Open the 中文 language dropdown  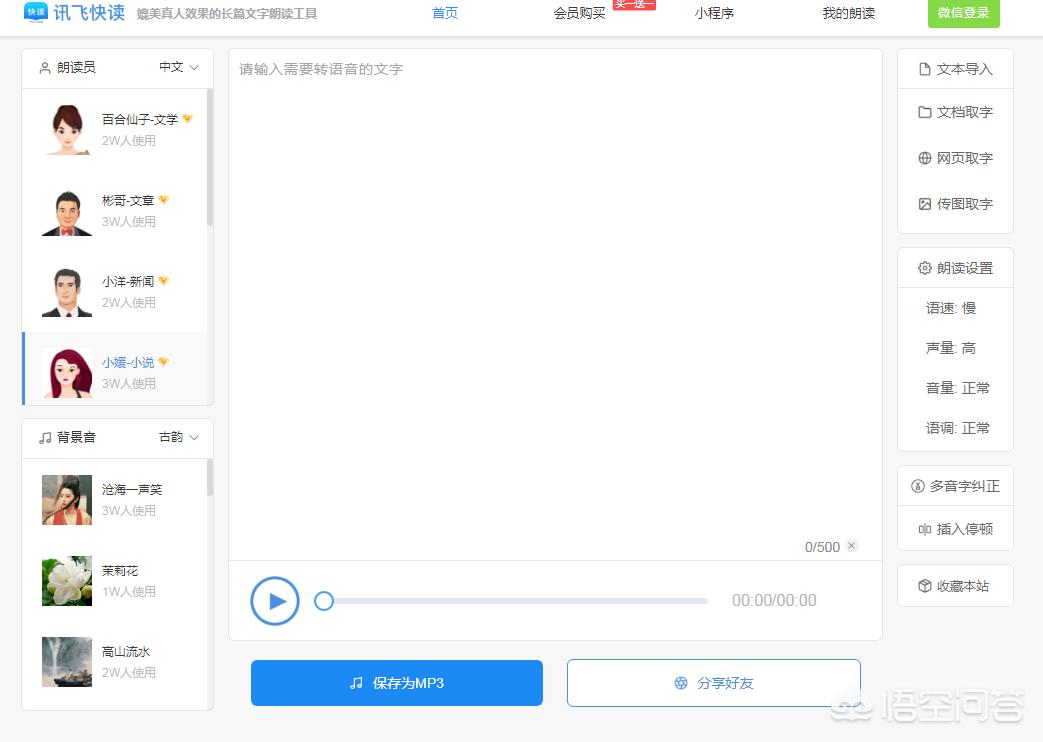[x=179, y=67]
